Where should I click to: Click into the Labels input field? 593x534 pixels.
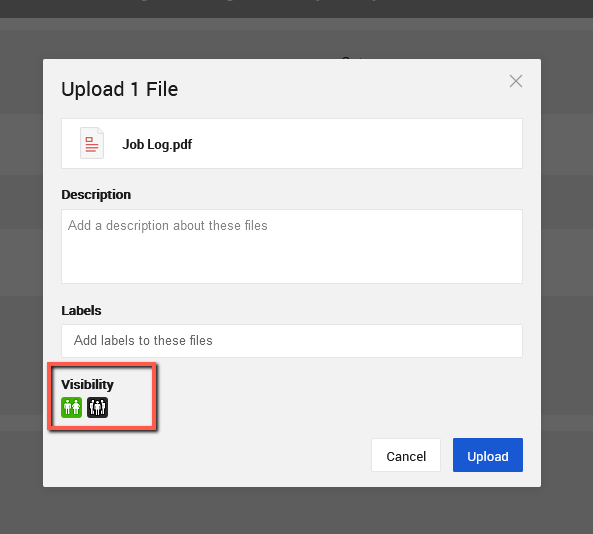point(292,341)
